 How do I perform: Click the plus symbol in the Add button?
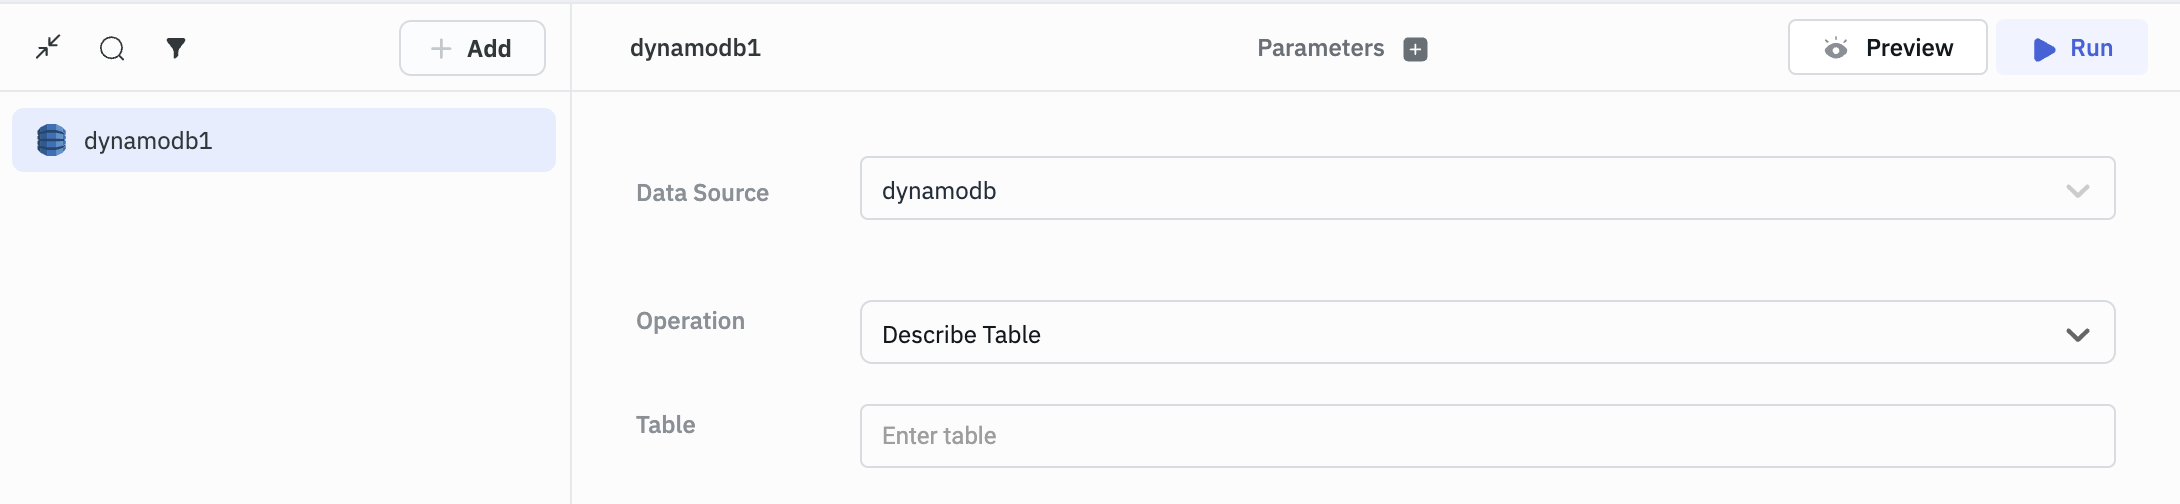click(x=441, y=48)
